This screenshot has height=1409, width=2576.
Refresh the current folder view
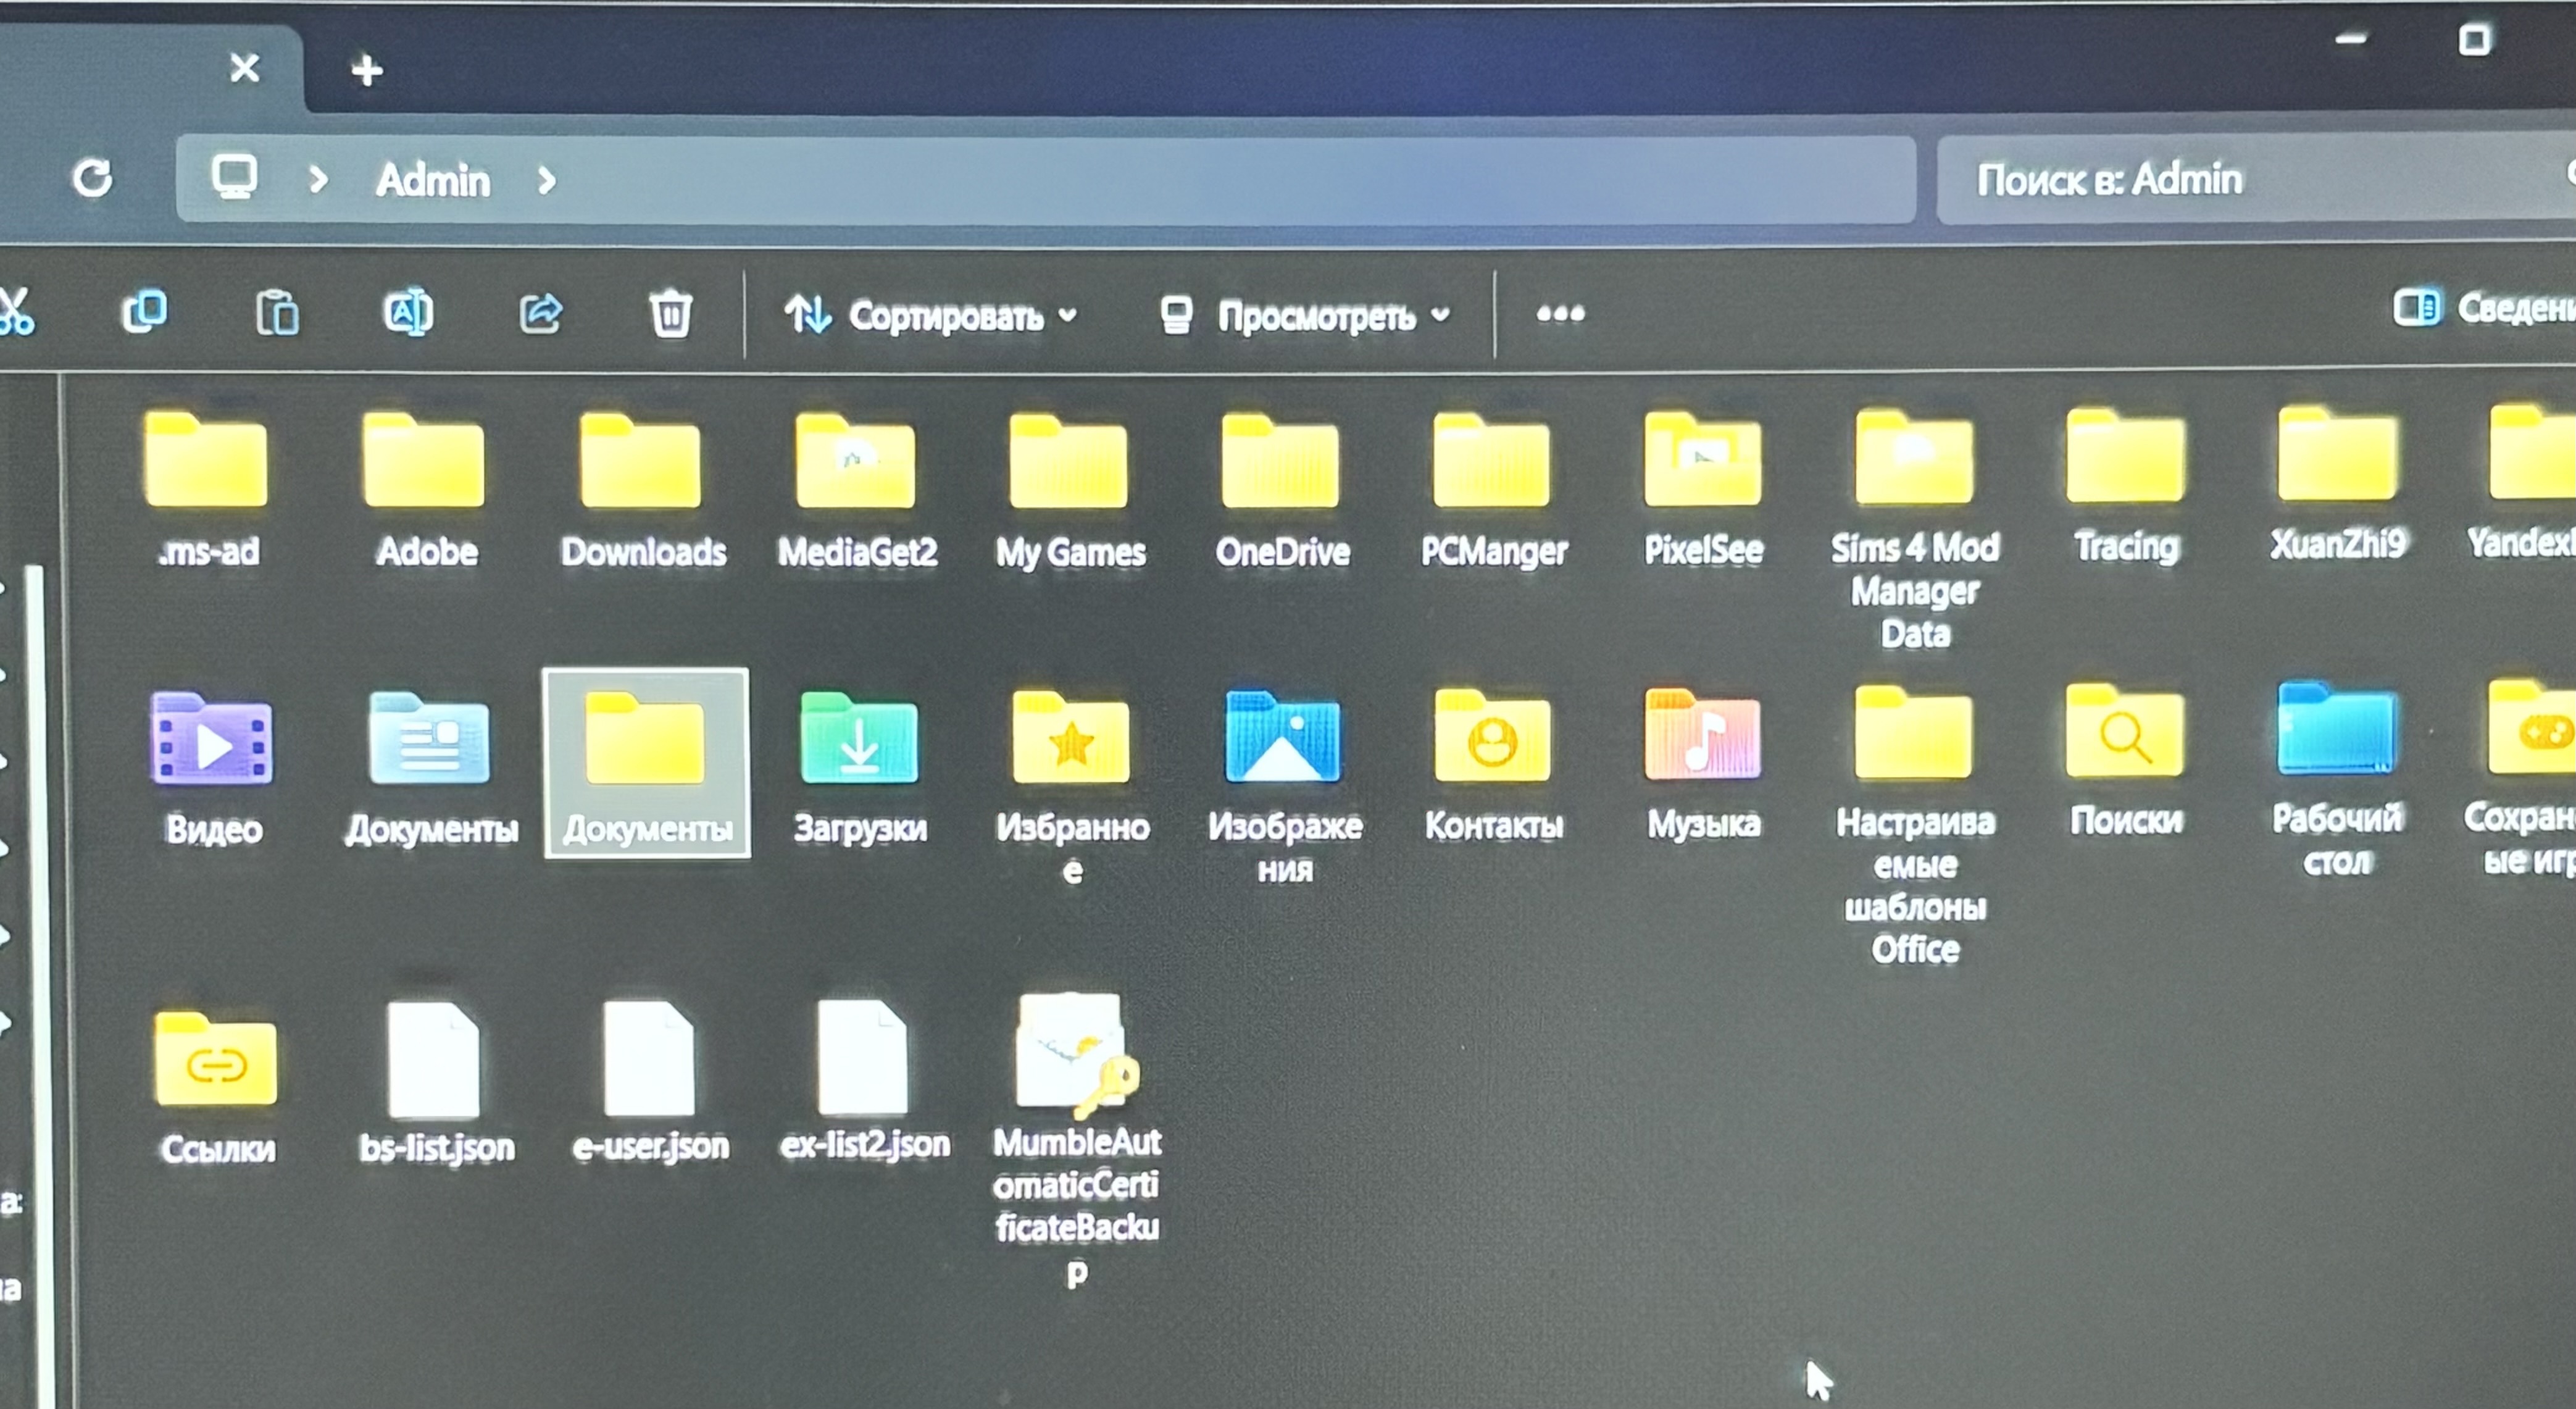point(93,179)
